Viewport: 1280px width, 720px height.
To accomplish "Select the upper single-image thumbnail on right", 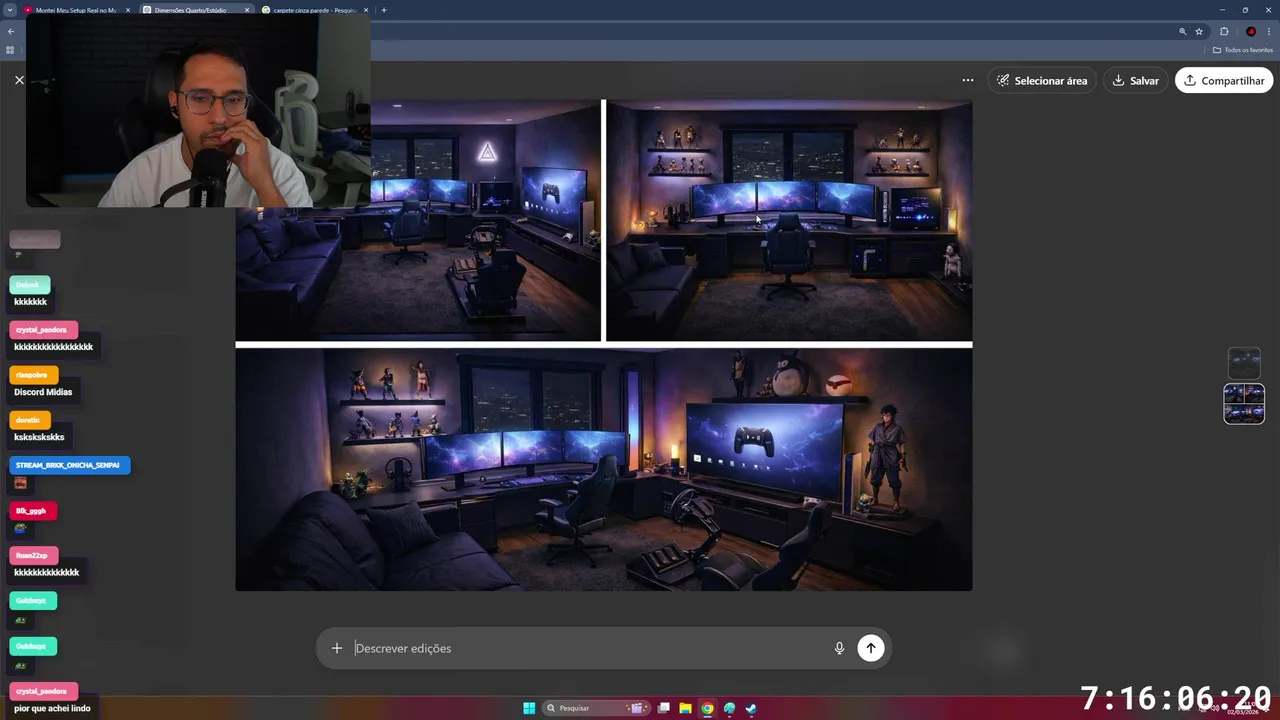I will tap(1244, 362).
